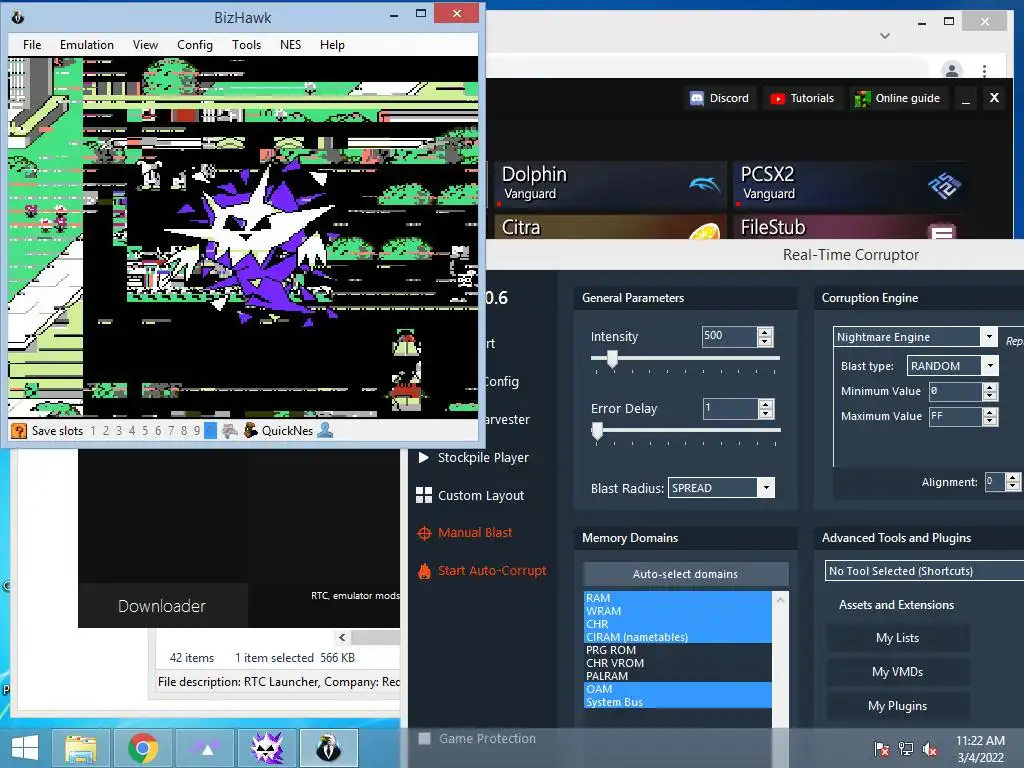Open My VMDs button

897,672
